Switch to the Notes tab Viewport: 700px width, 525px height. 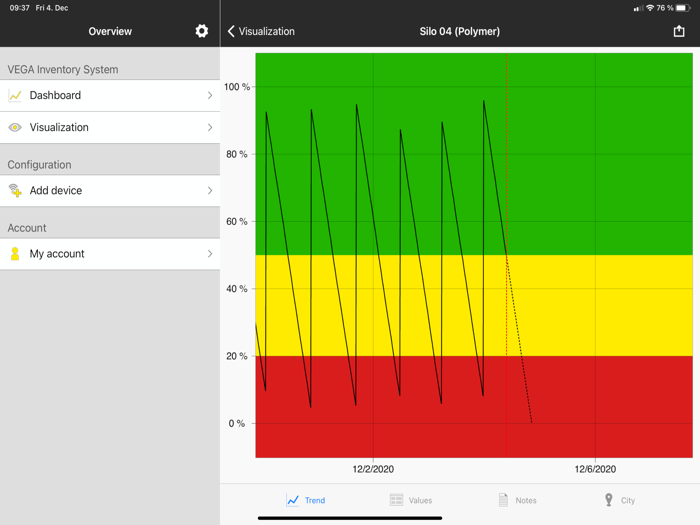[x=517, y=500]
